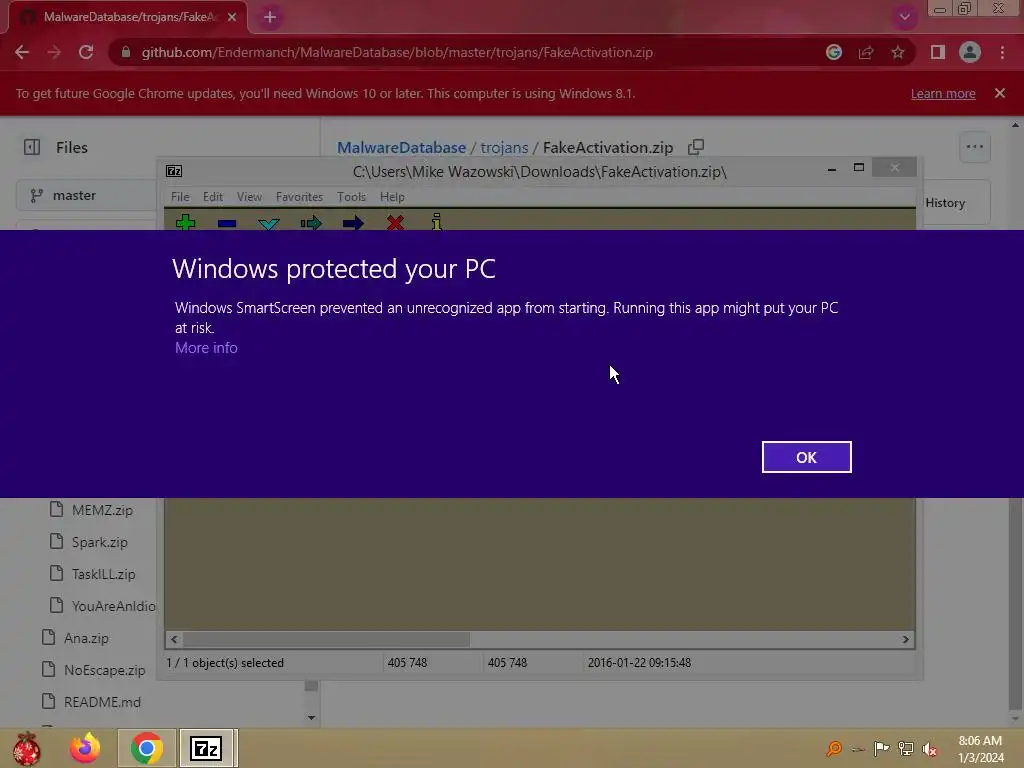Image resolution: width=1024 pixels, height=768 pixels.
Task: Click Chrome's forward arrow
Action: [54, 52]
